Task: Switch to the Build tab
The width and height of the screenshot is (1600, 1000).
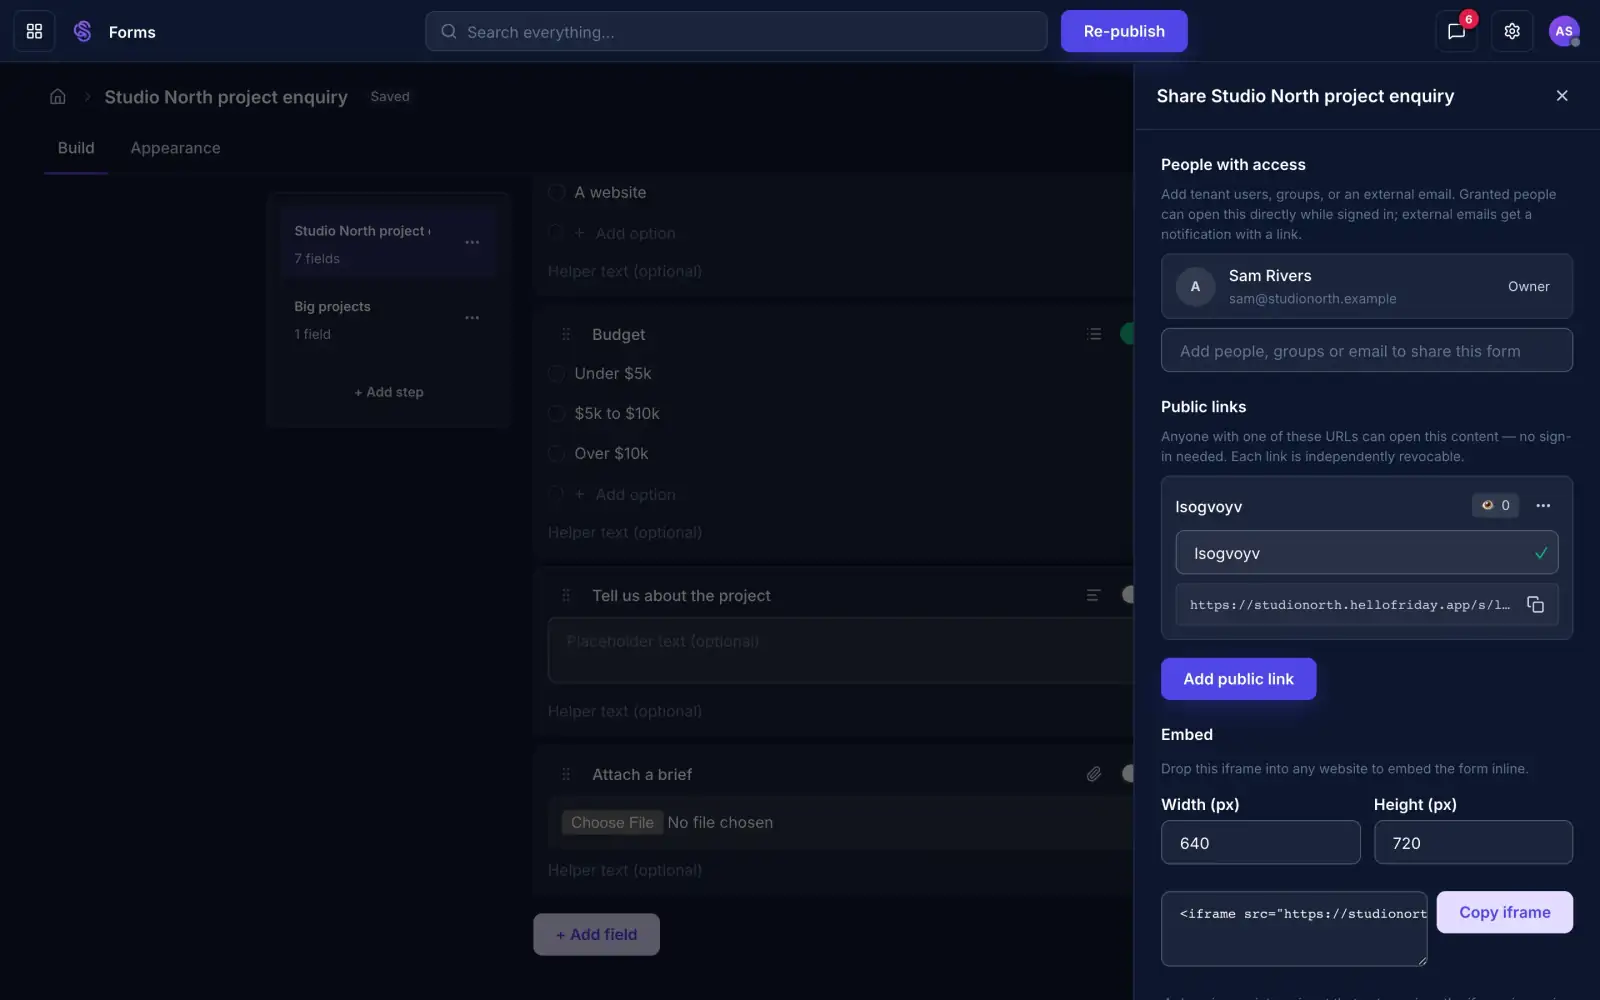Action: point(76,148)
